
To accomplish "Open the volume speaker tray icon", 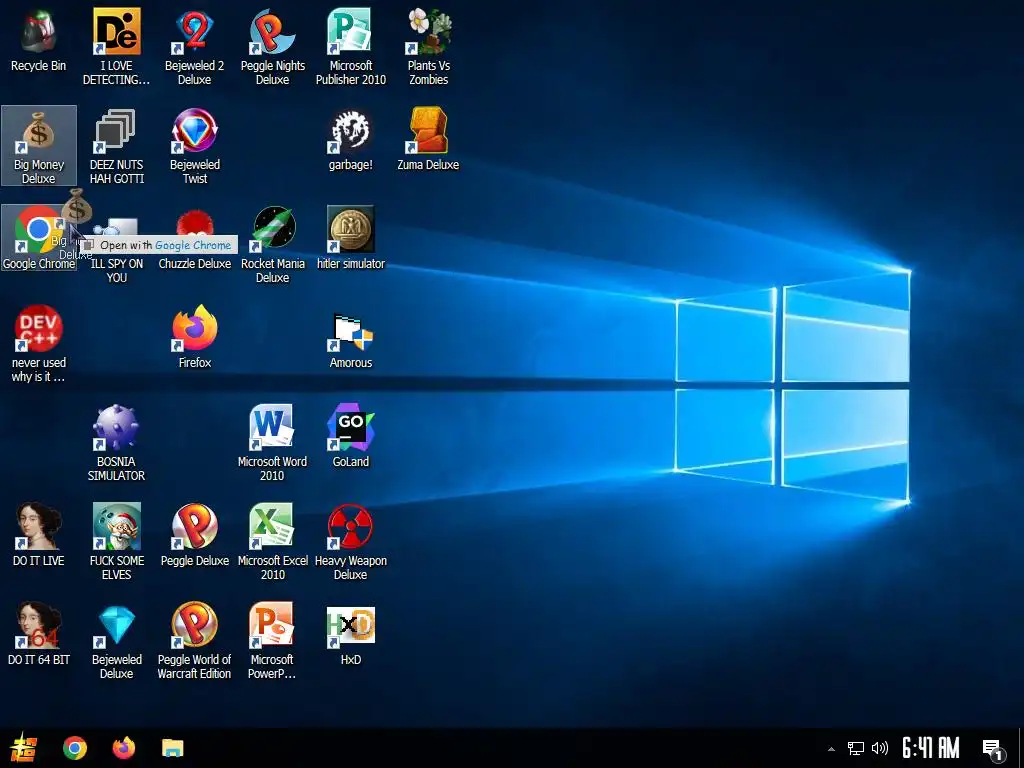I will point(880,748).
